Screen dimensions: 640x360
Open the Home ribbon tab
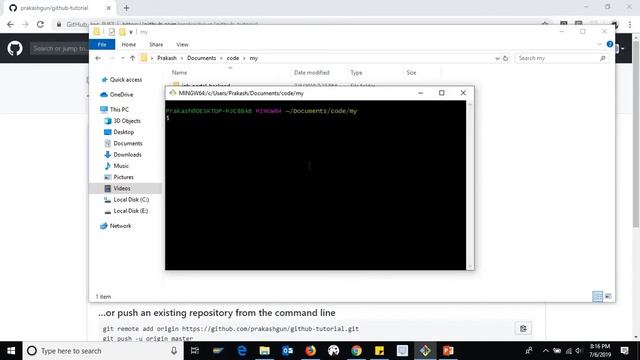(129, 44)
